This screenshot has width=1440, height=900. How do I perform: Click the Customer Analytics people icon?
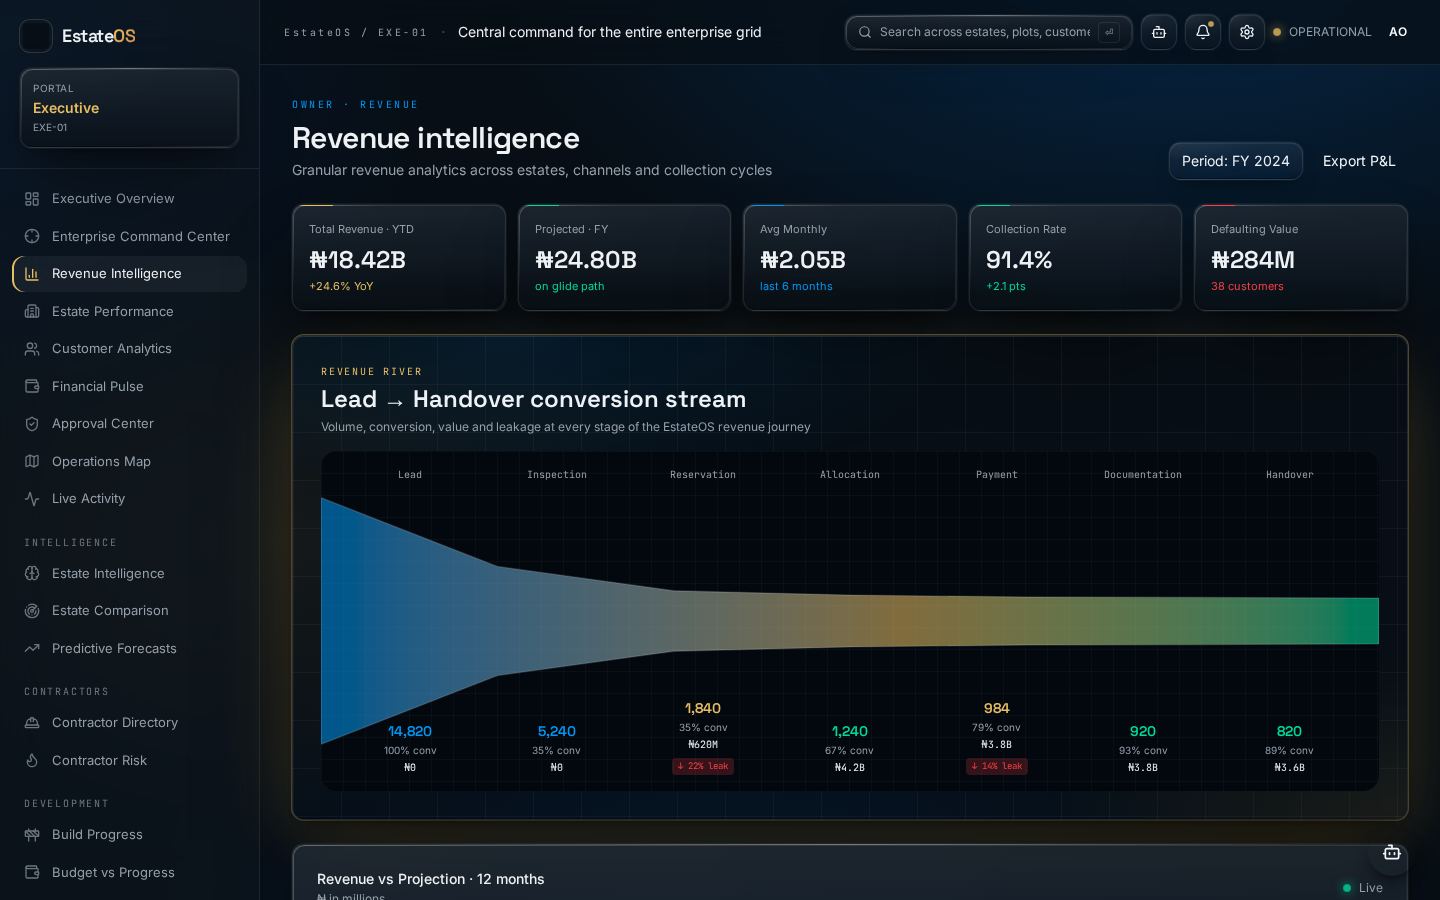pyautogui.click(x=32, y=349)
